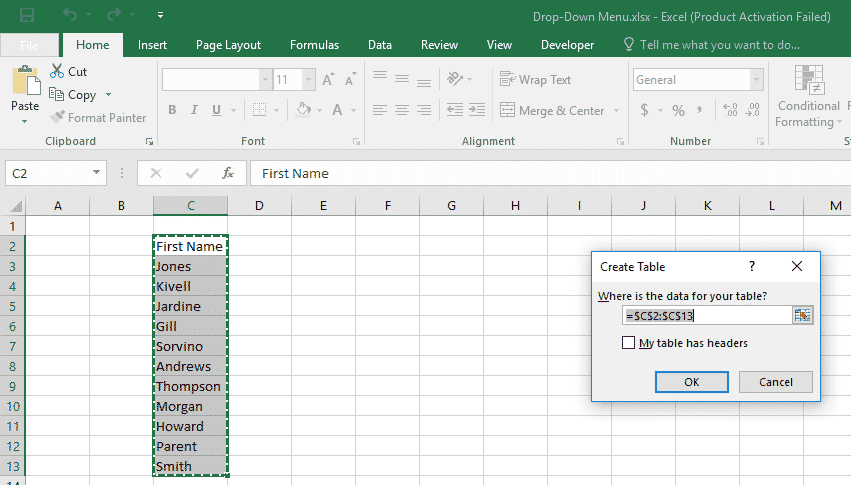The image size is (851, 485).
Task: Expand the Name Box dropdown
Action: point(97,173)
